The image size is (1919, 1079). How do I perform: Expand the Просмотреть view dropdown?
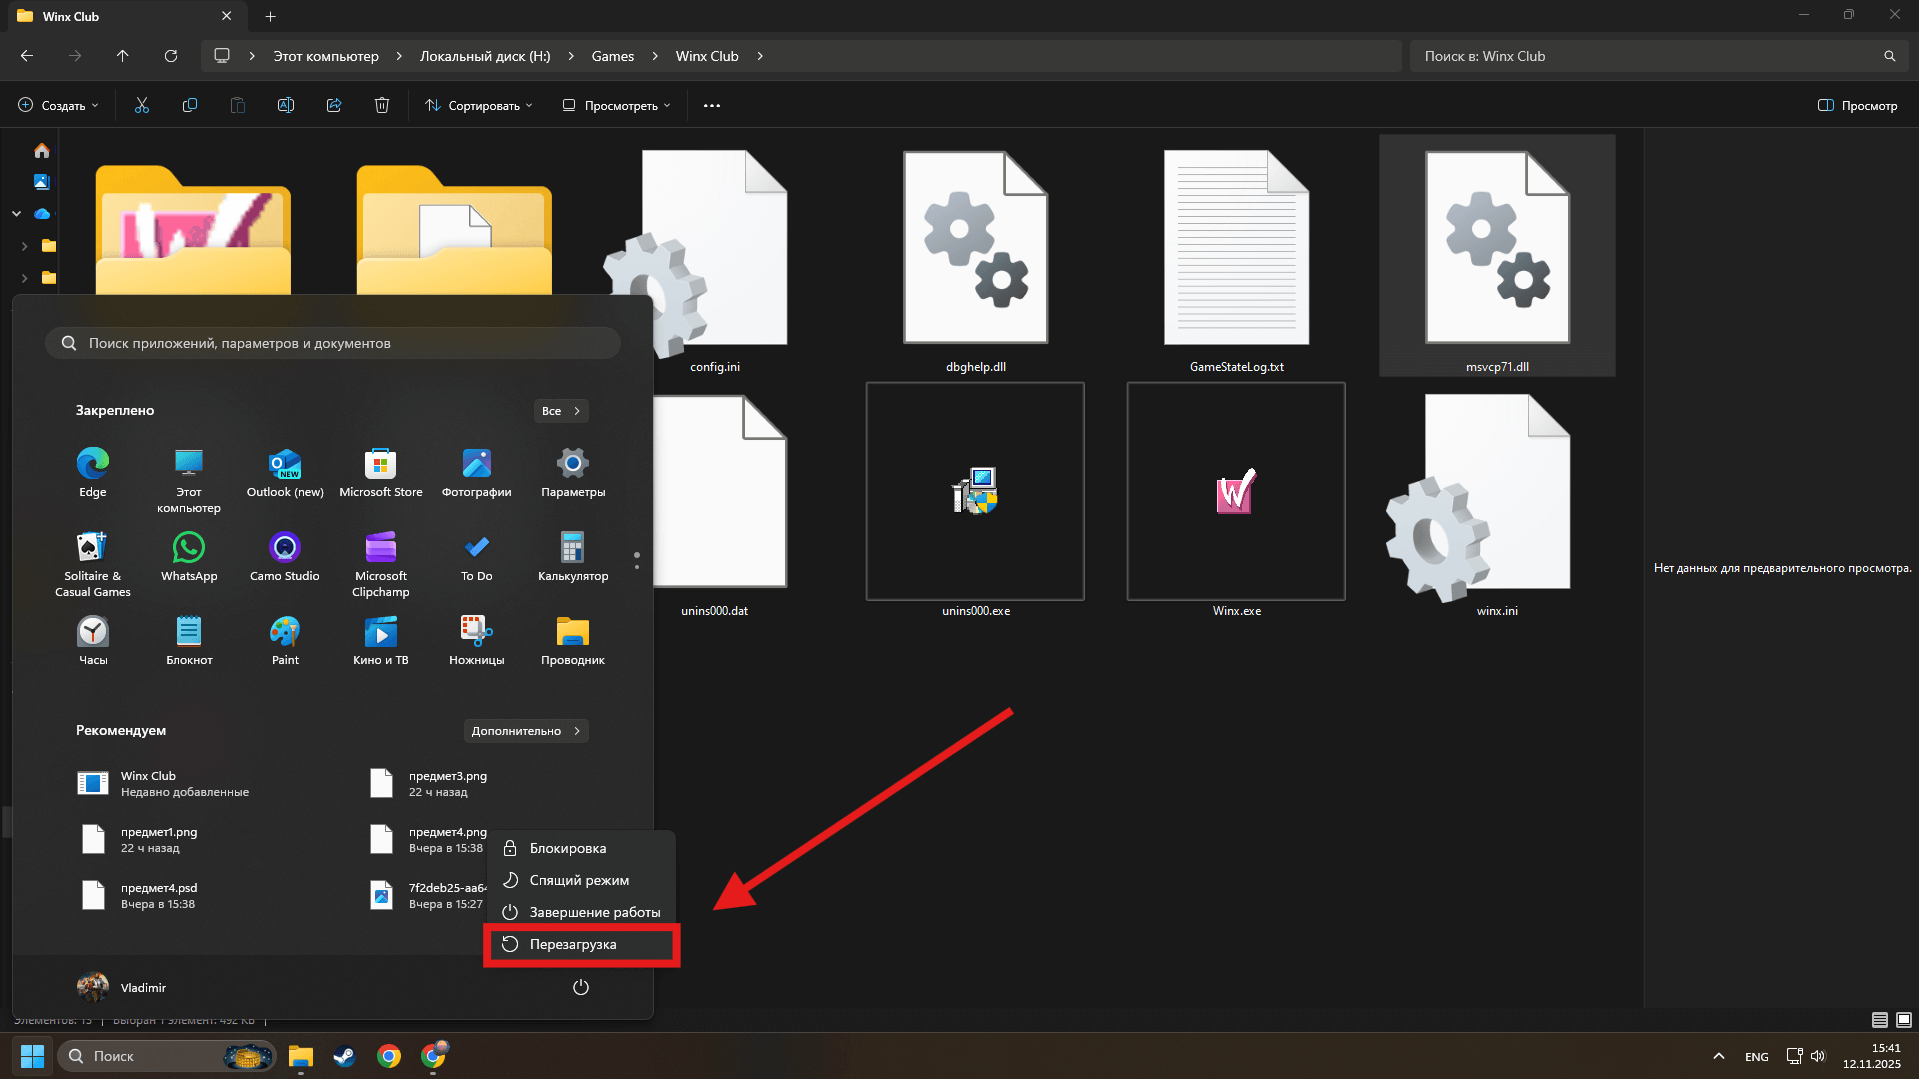[x=616, y=105]
